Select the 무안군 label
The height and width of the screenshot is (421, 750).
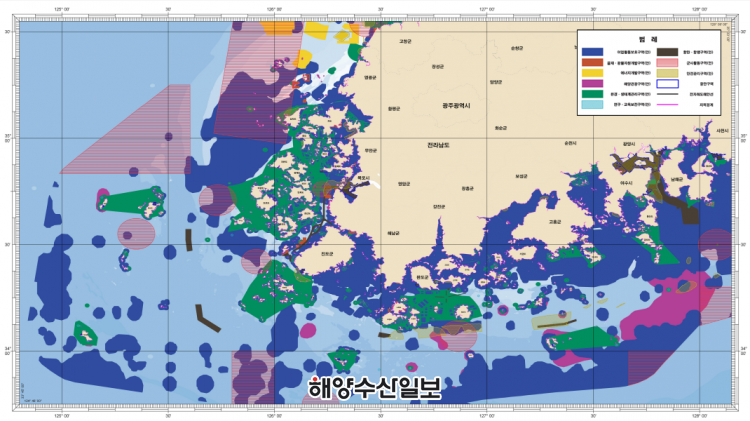[x=371, y=151]
